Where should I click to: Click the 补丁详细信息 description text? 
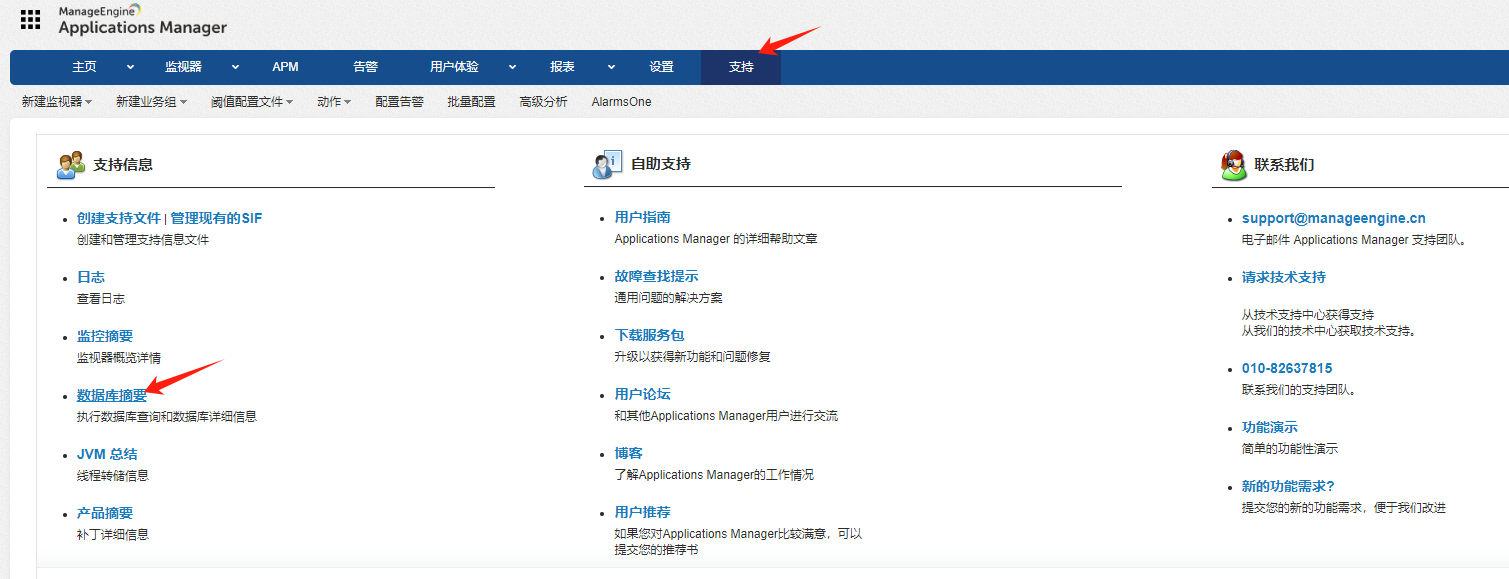coord(113,535)
